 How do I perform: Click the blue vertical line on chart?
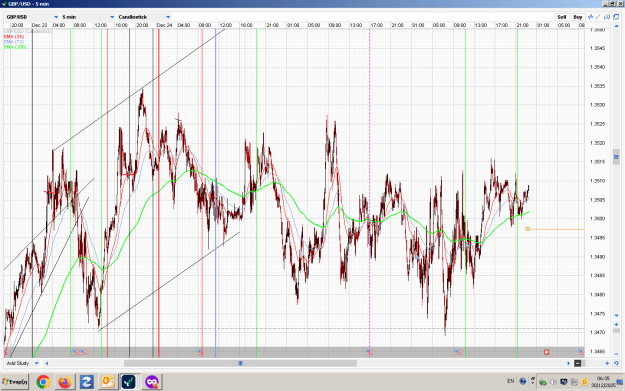[216, 193]
